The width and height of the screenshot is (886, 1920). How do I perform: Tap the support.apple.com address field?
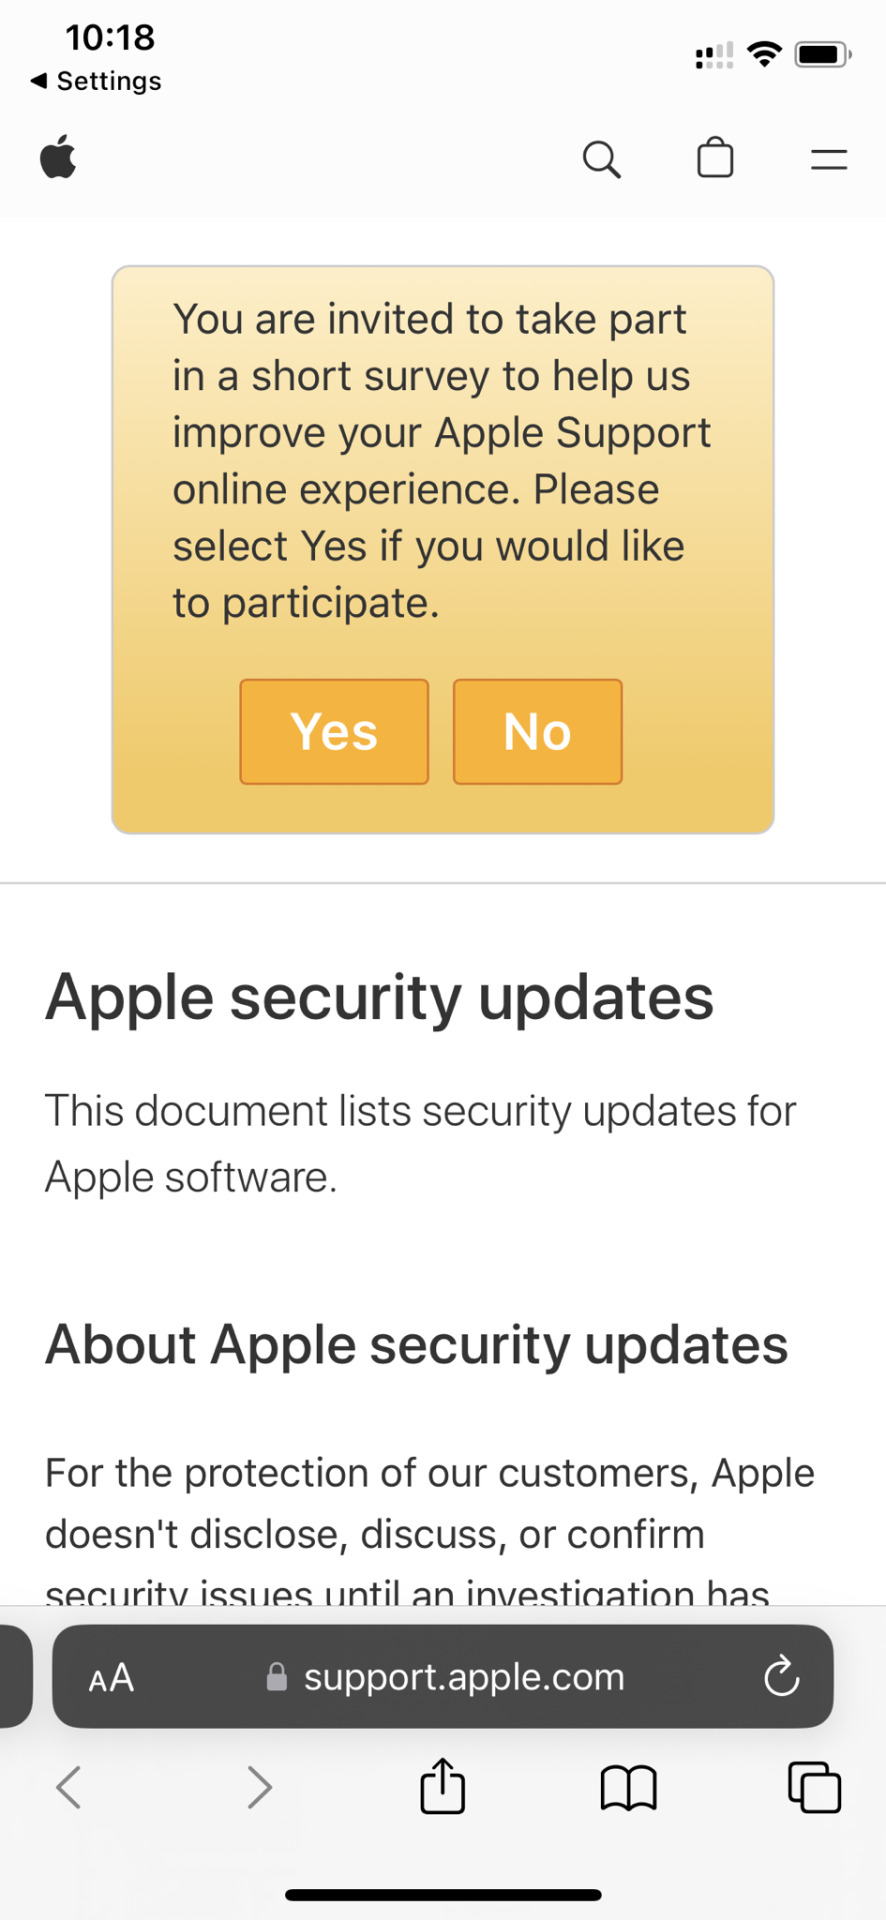point(443,1676)
